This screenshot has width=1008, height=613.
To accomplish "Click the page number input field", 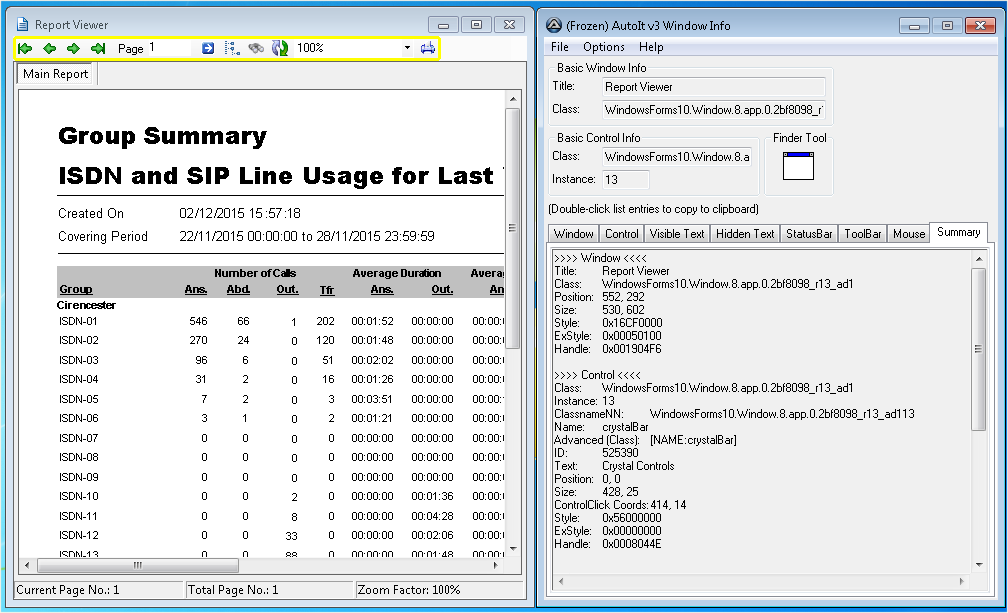I will pos(170,48).
